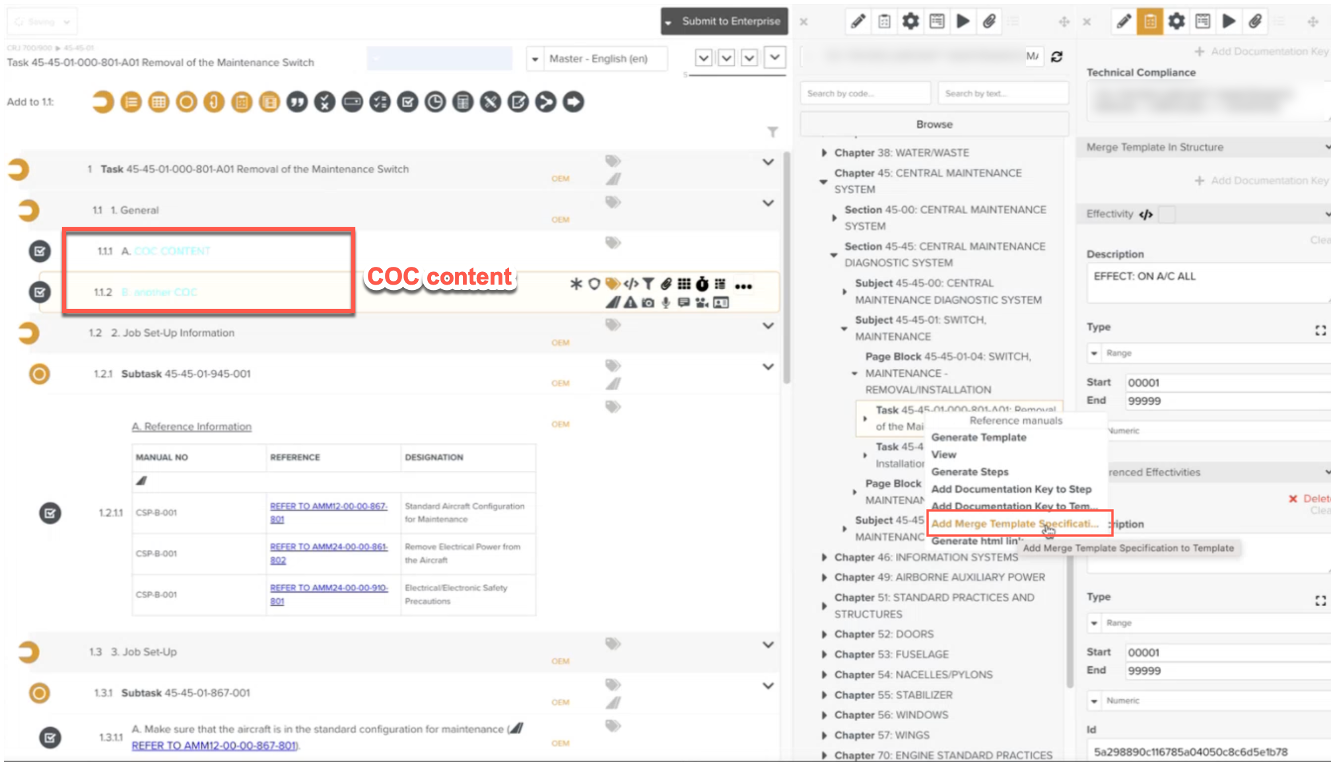1332x770 pixels.
Task: Collapse the 1.2 Job Set-Up Information section
Action: click(768, 326)
